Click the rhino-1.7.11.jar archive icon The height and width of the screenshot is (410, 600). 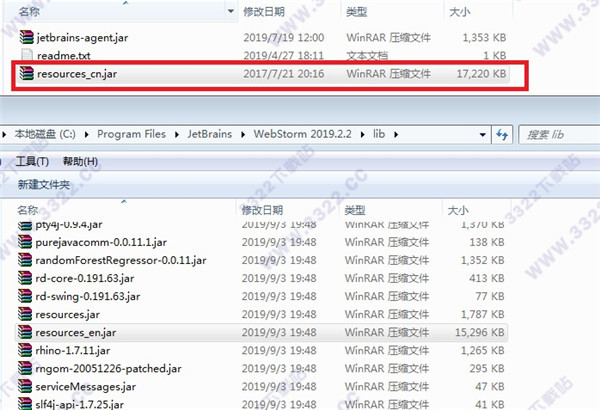tap(25, 350)
